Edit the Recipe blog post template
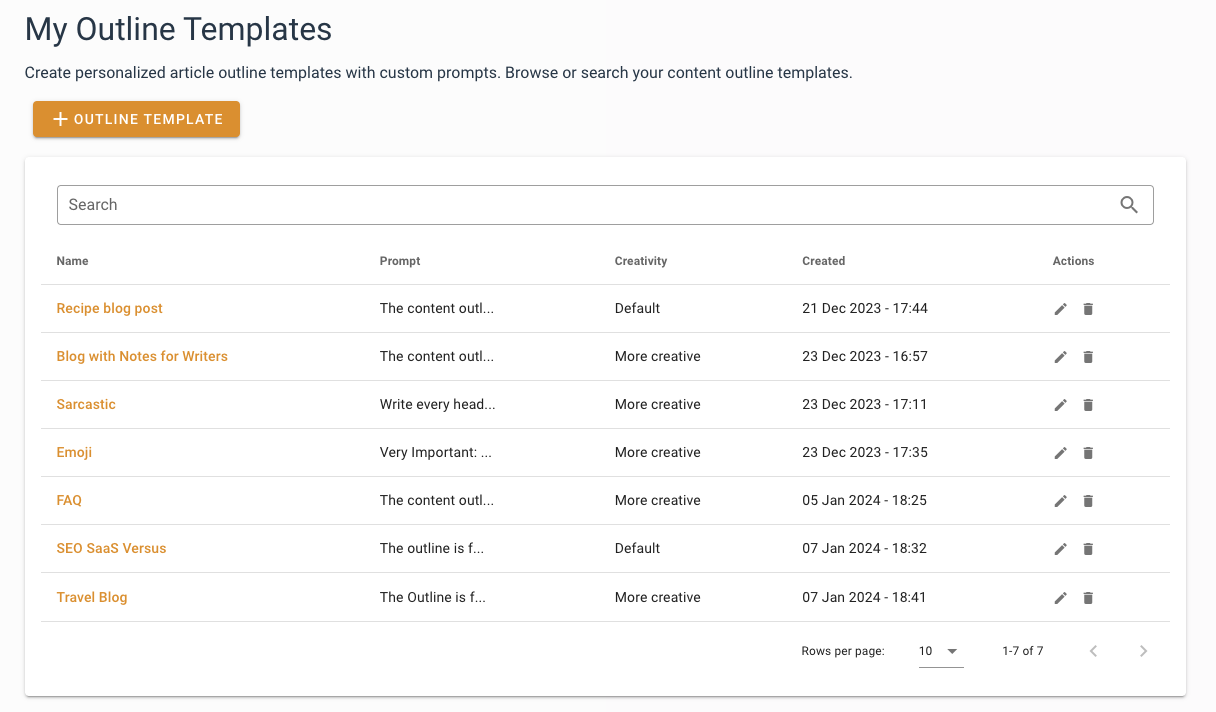This screenshot has height=712, width=1216. click(1060, 308)
